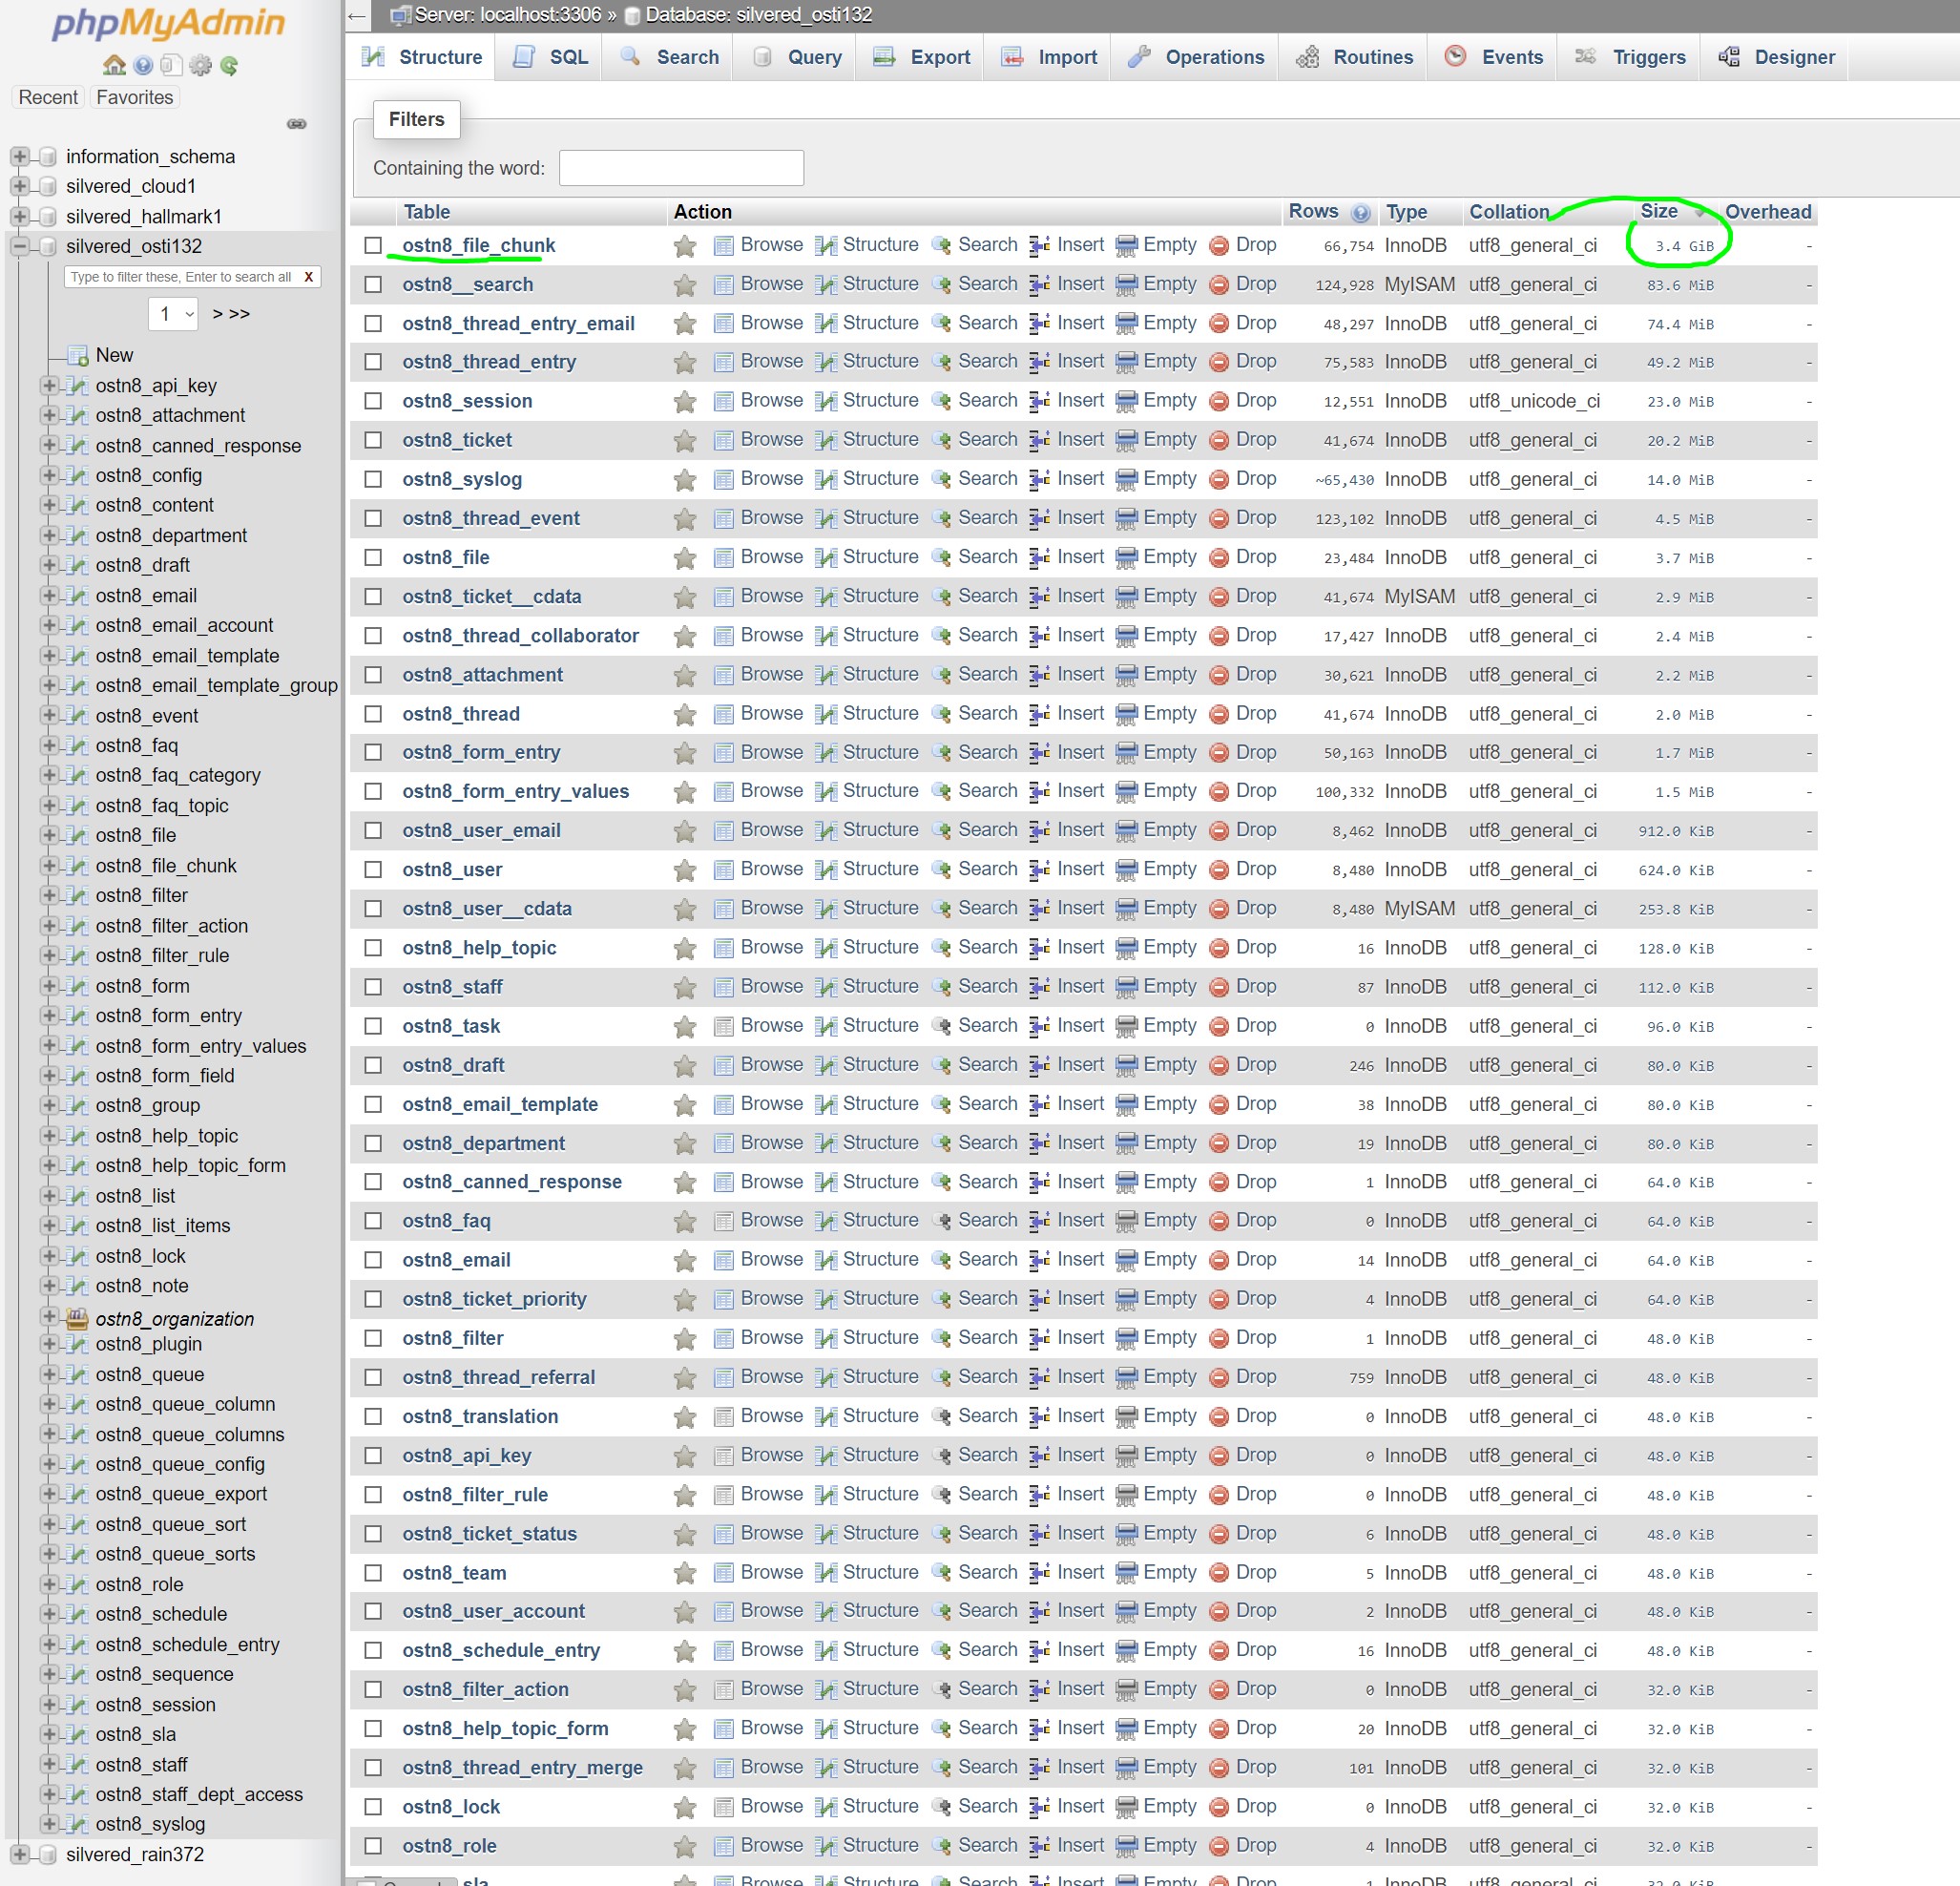1960x1886 pixels.
Task: Click the link chain icon in sidebar
Action: (297, 124)
